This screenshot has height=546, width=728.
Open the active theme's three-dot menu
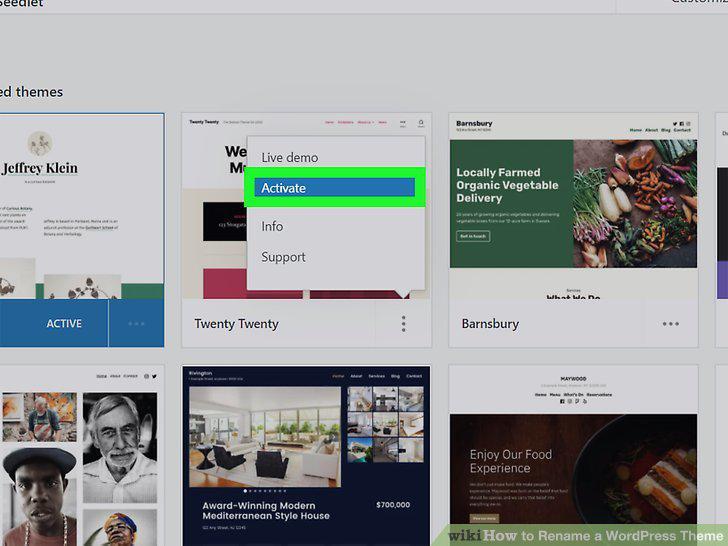(136, 324)
